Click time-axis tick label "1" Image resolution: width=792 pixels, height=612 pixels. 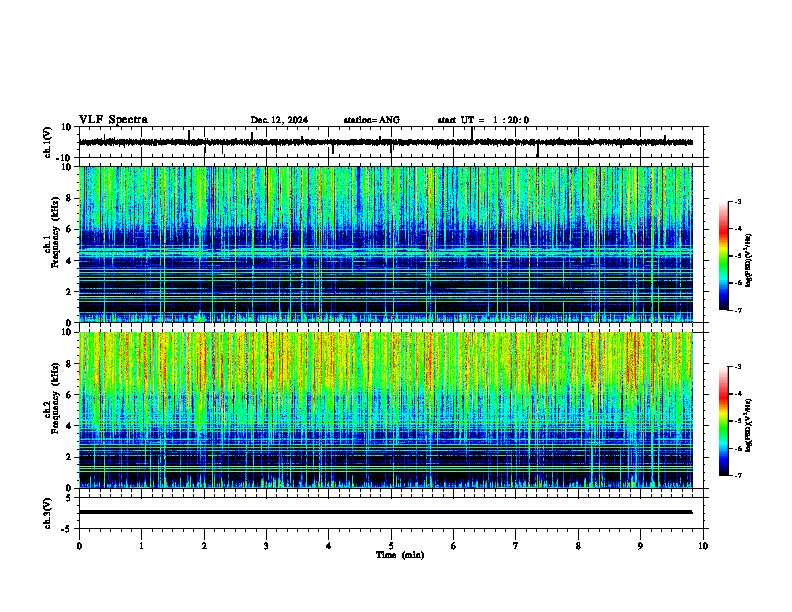pos(141,546)
